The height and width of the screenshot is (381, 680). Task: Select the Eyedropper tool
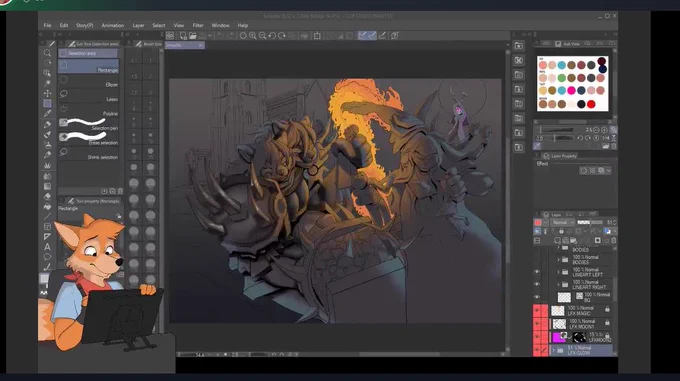click(x=47, y=114)
